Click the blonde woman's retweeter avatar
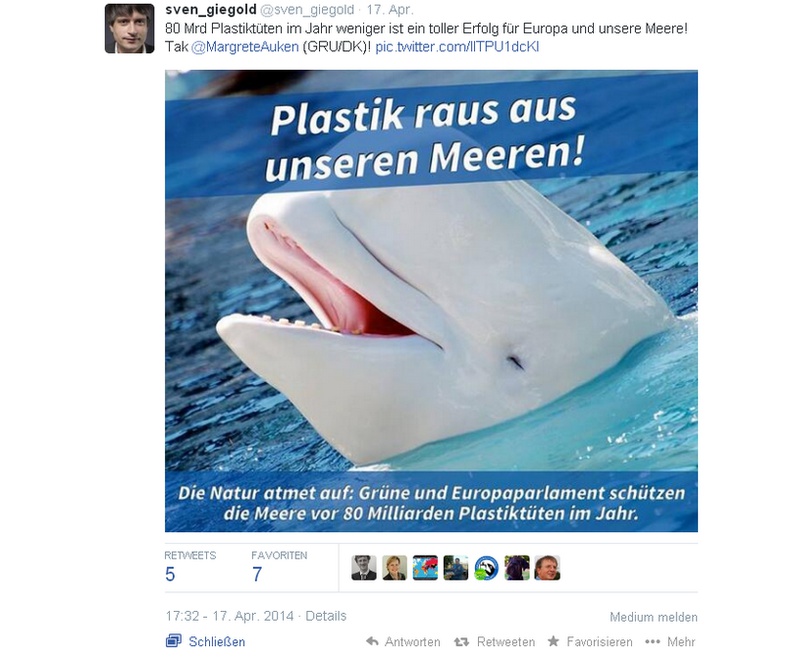 394,567
